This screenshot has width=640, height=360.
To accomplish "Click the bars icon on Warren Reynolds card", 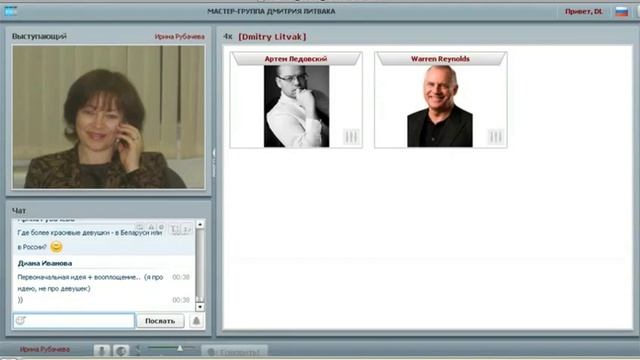I will click(x=496, y=137).
